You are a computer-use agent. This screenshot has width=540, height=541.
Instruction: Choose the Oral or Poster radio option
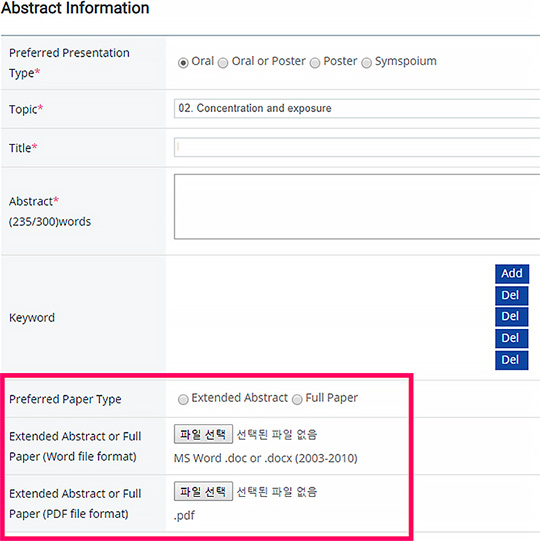[x=223, y=63]
